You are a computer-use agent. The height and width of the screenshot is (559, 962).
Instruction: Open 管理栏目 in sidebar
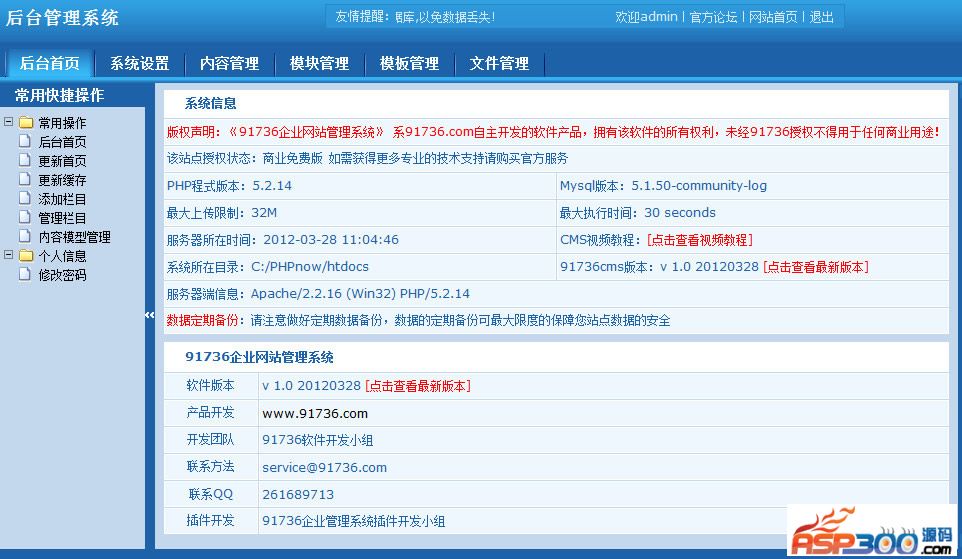(x=62, y=218)
